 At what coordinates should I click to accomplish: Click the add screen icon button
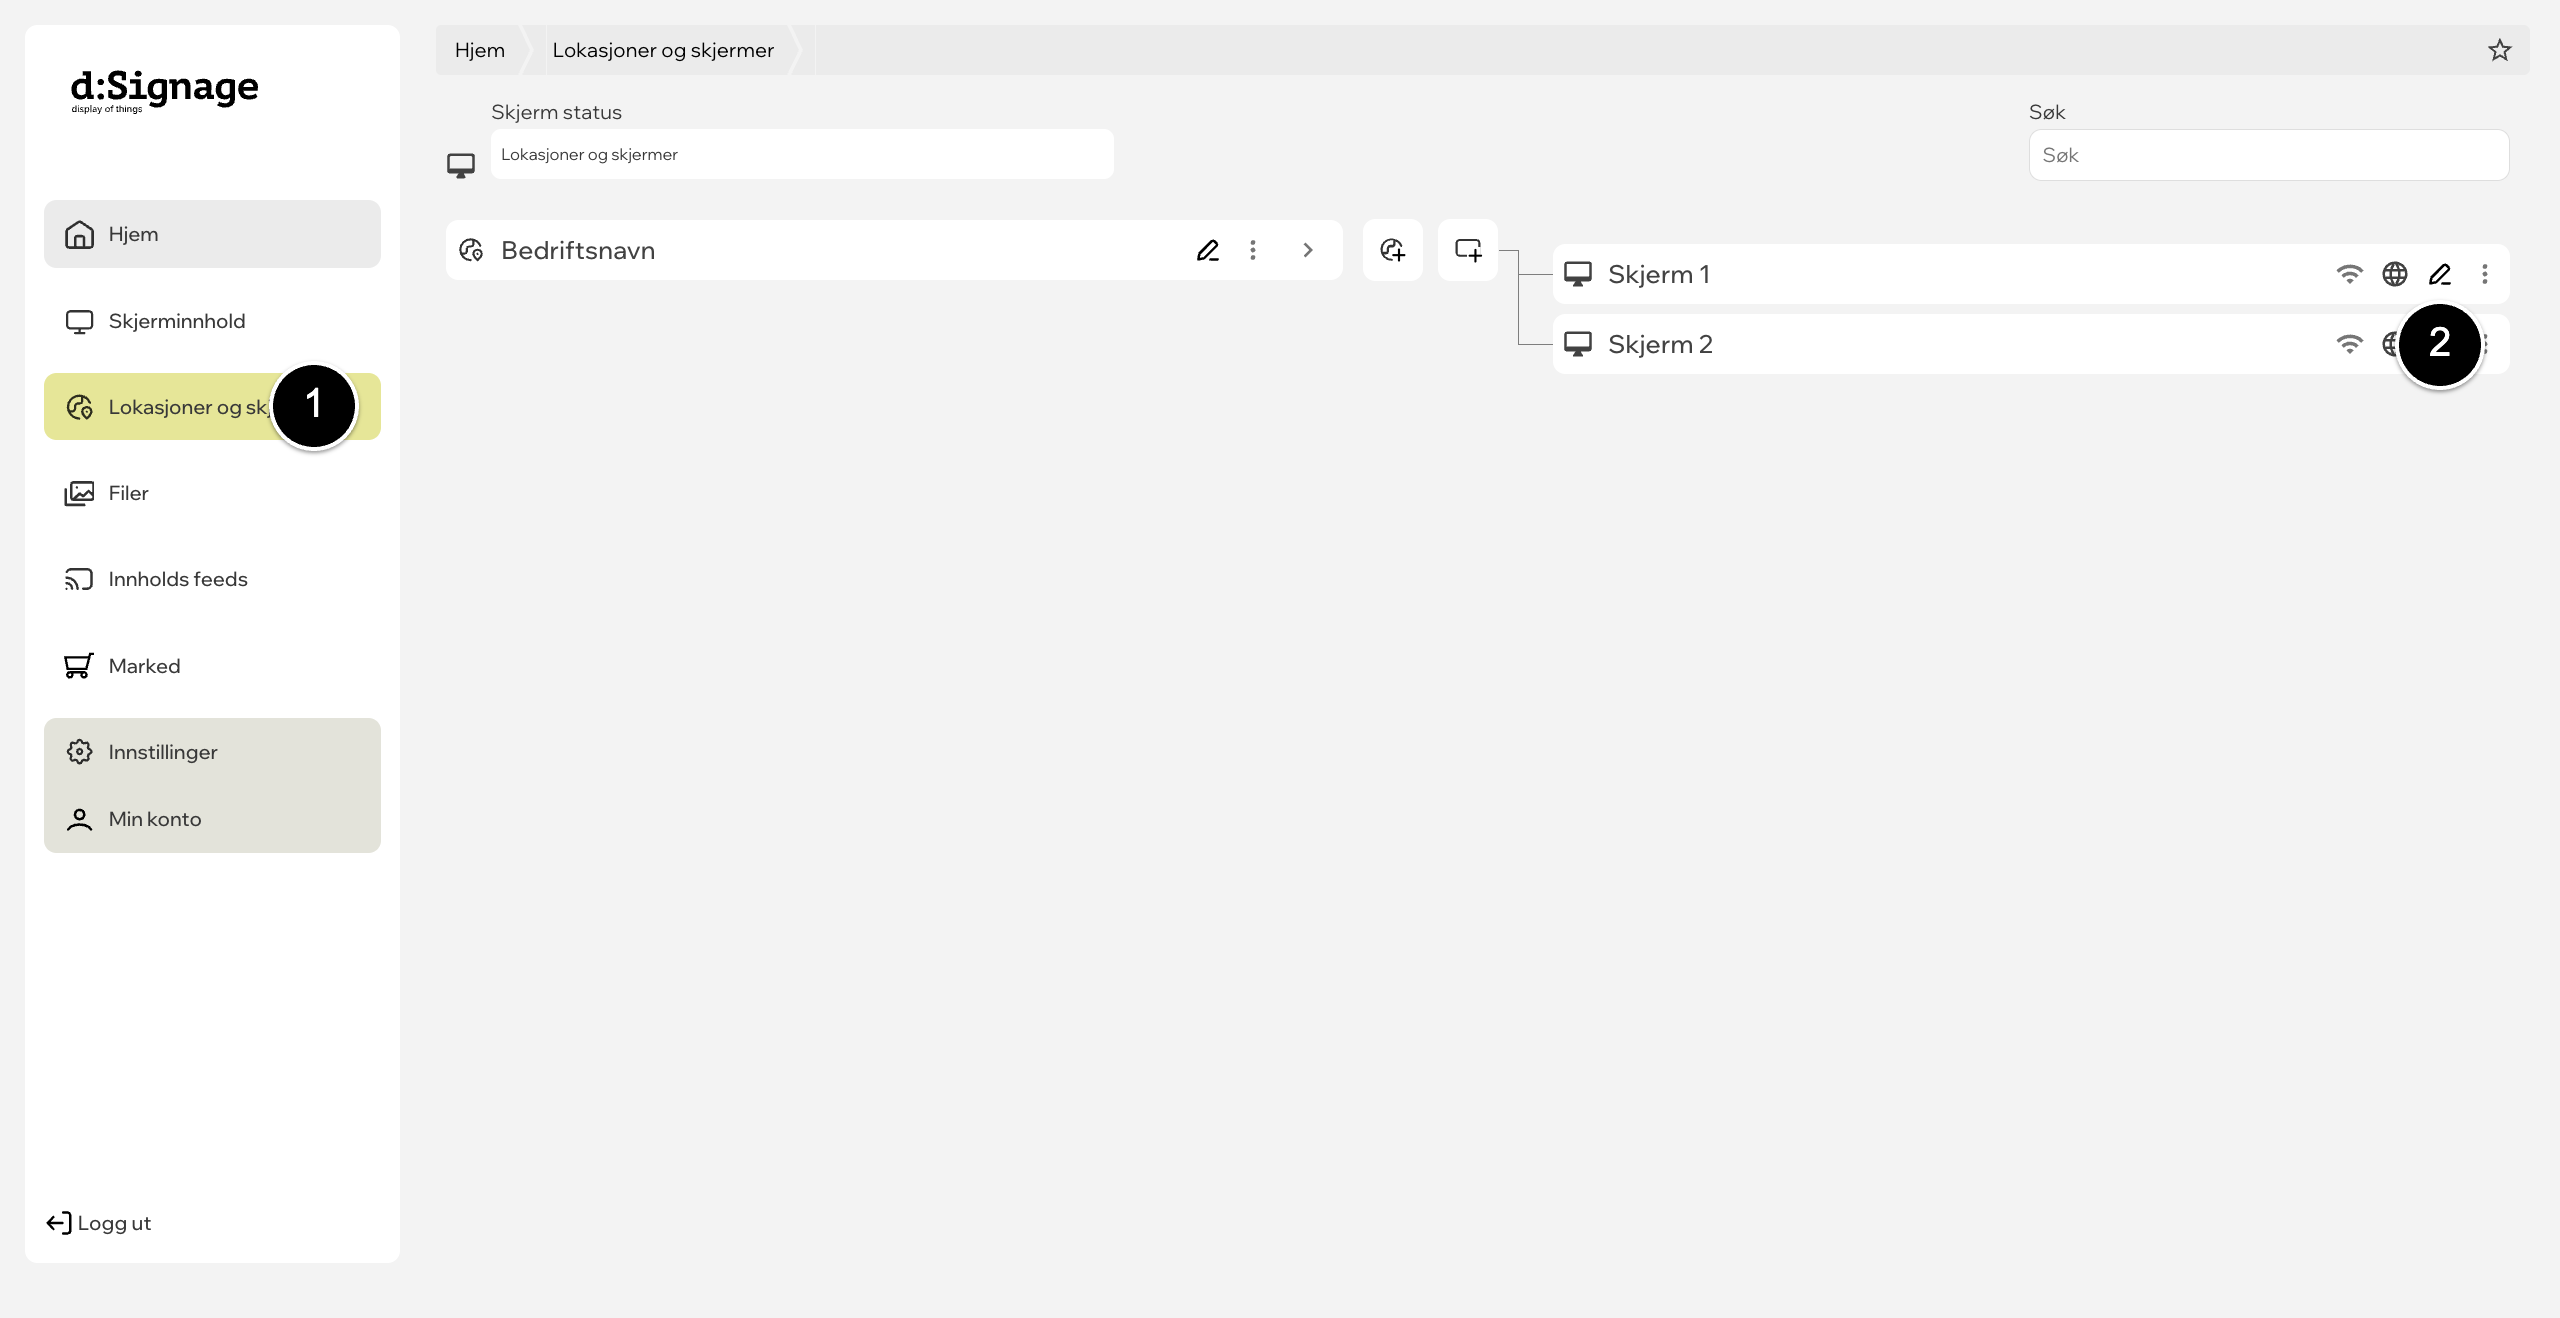(1468, 250)
